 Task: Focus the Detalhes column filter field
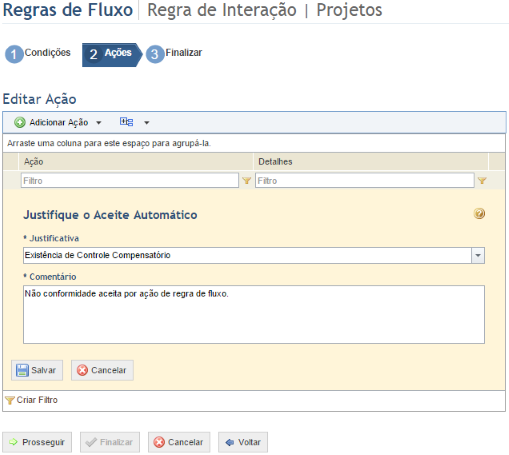tap(365, 180)
